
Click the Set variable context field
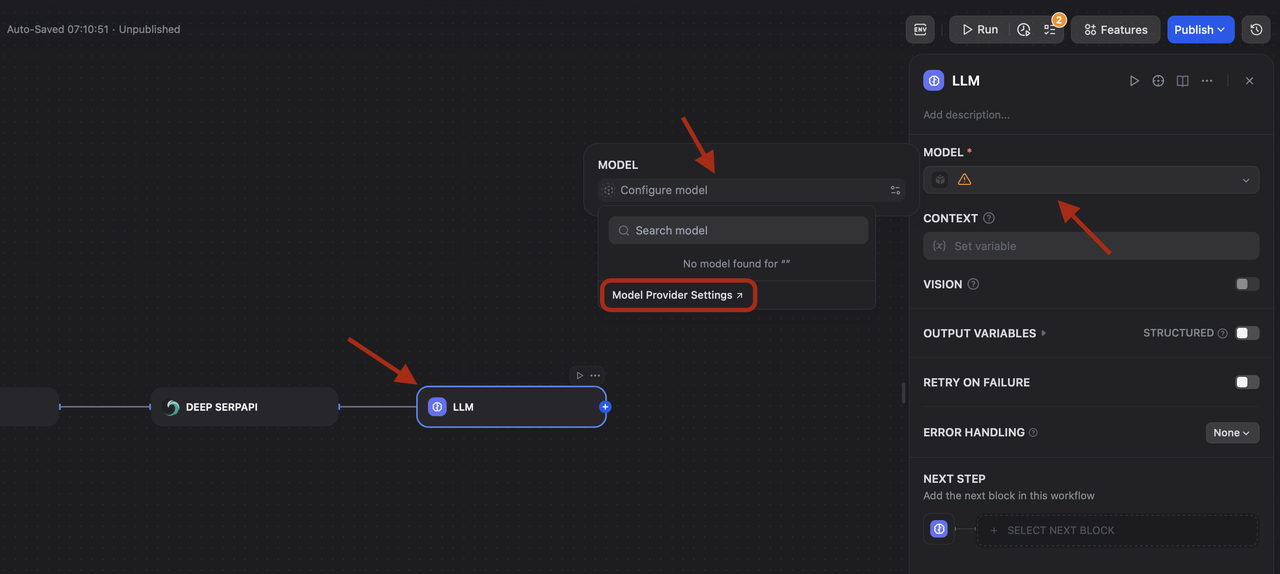coord(1091,246)
